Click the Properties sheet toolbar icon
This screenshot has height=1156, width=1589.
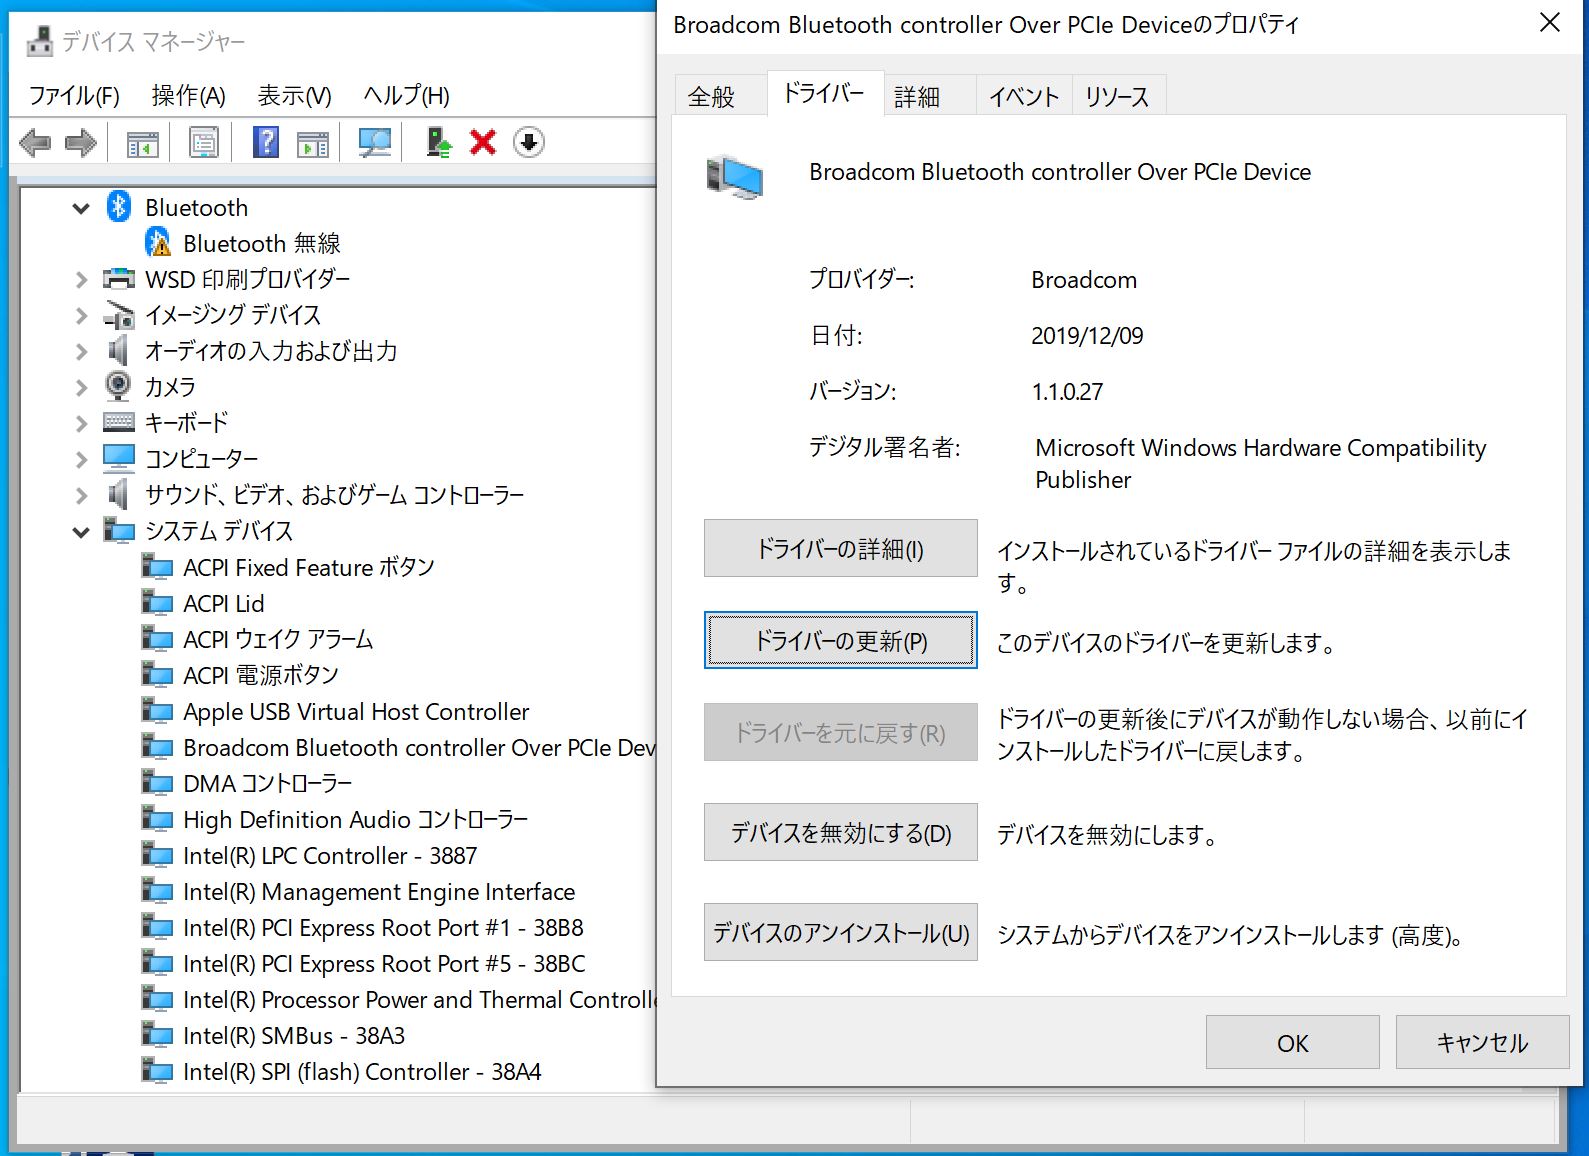coord(204,143)
